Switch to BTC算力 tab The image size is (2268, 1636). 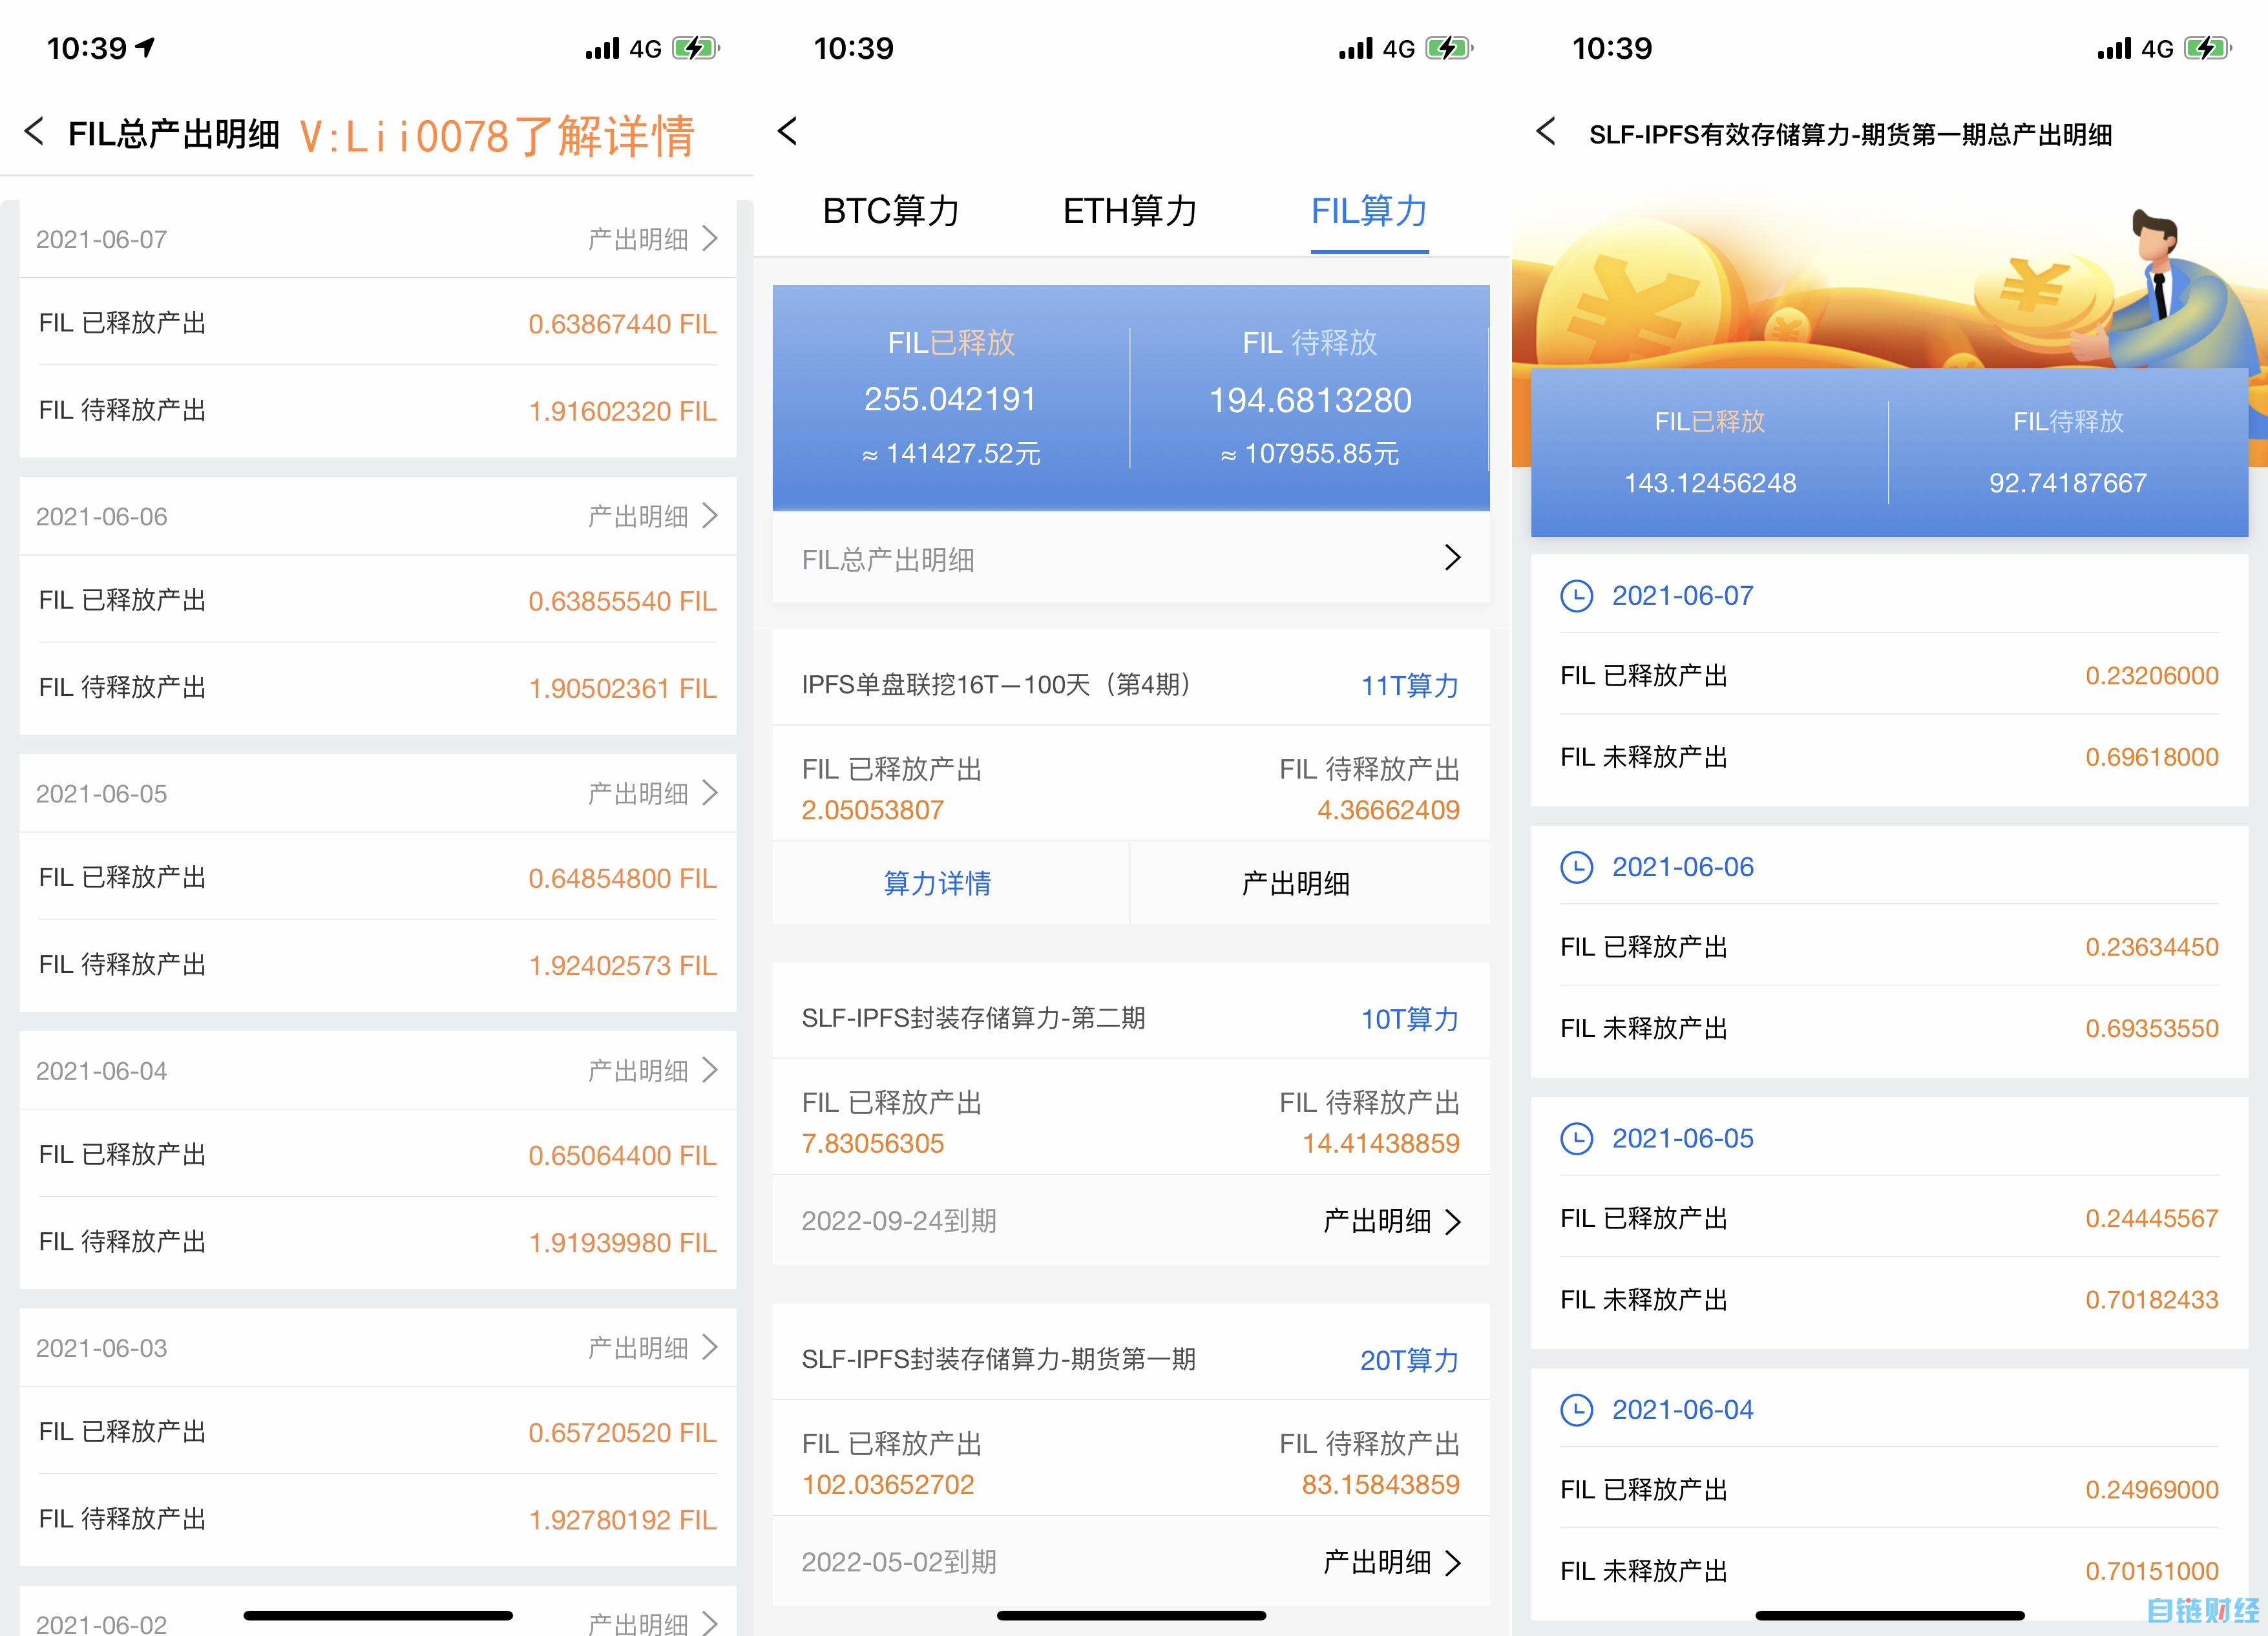(x=890, y=211)
